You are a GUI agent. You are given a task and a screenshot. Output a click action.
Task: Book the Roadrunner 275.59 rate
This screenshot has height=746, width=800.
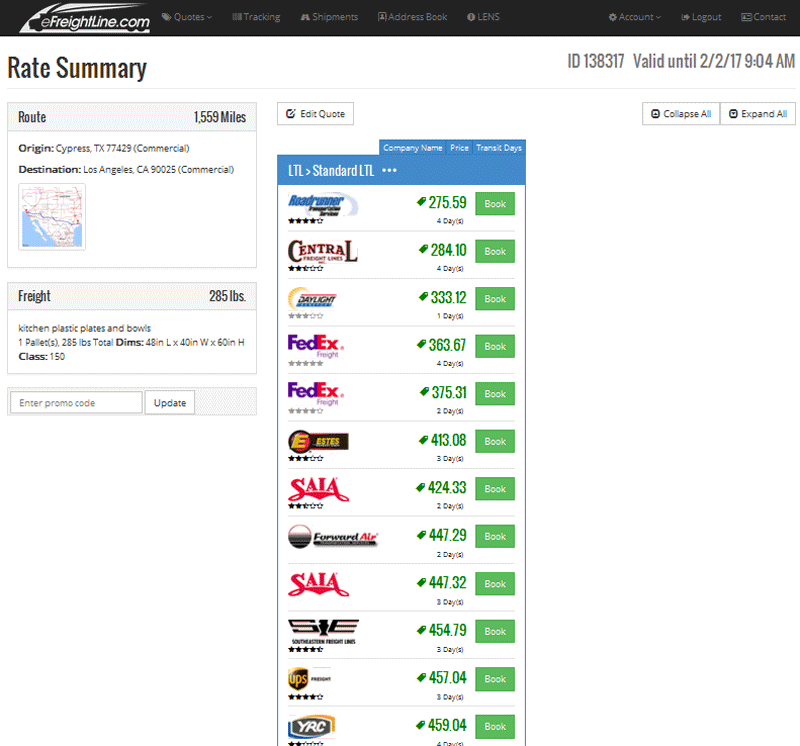click(x=495, y=204)
